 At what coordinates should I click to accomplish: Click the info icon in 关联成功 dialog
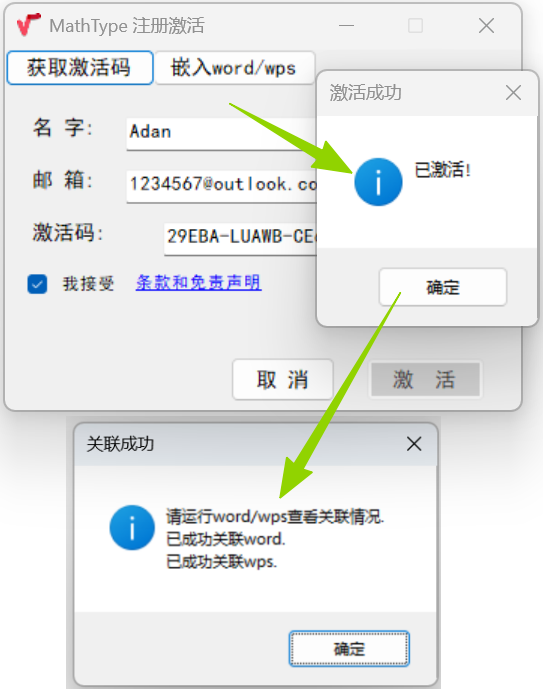coord(132,528)
